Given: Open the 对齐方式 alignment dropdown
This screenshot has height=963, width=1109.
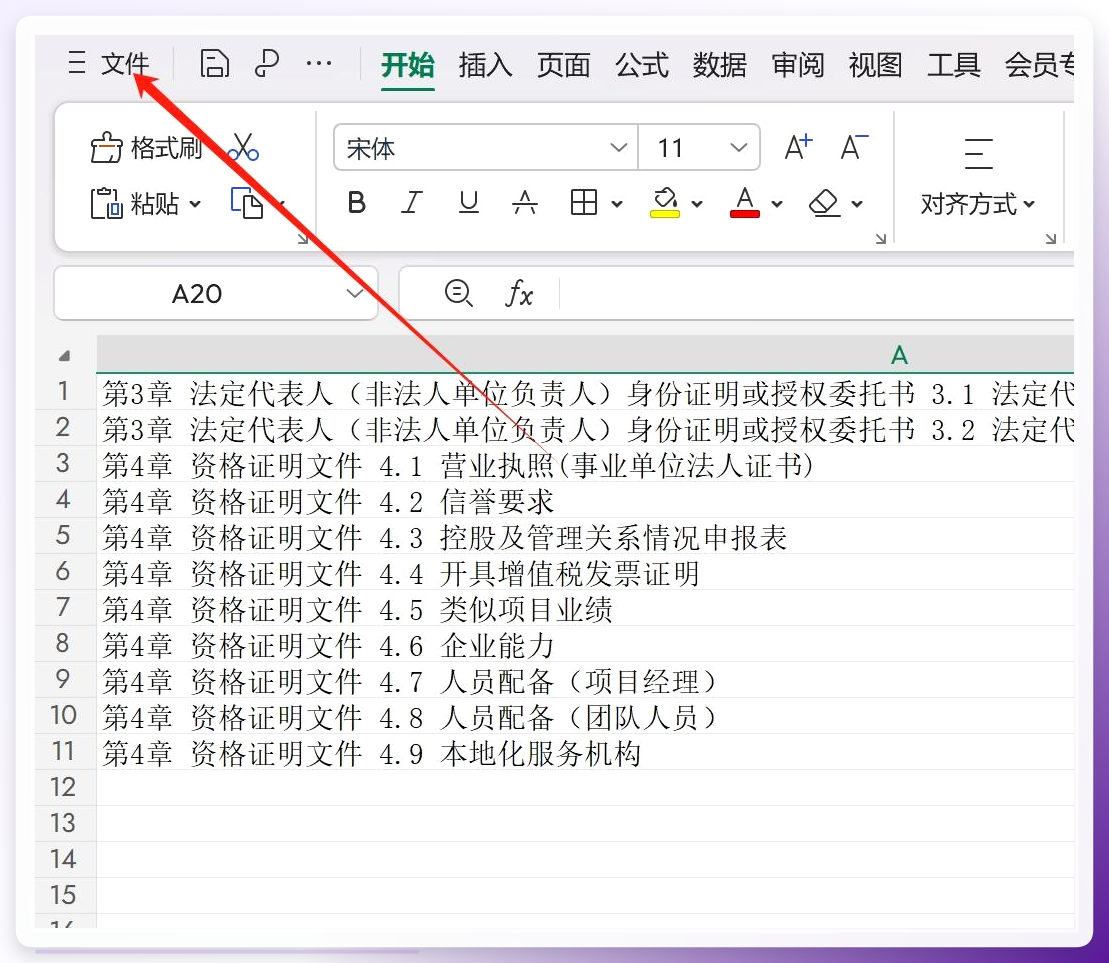Looking at the screenshot, I should click(x=977, y=204).
